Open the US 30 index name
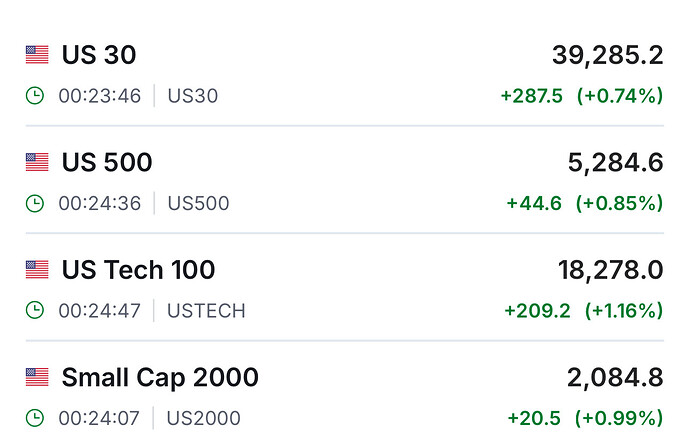The height and width of the screenshot is (439, 690). (x=99, y=55)
